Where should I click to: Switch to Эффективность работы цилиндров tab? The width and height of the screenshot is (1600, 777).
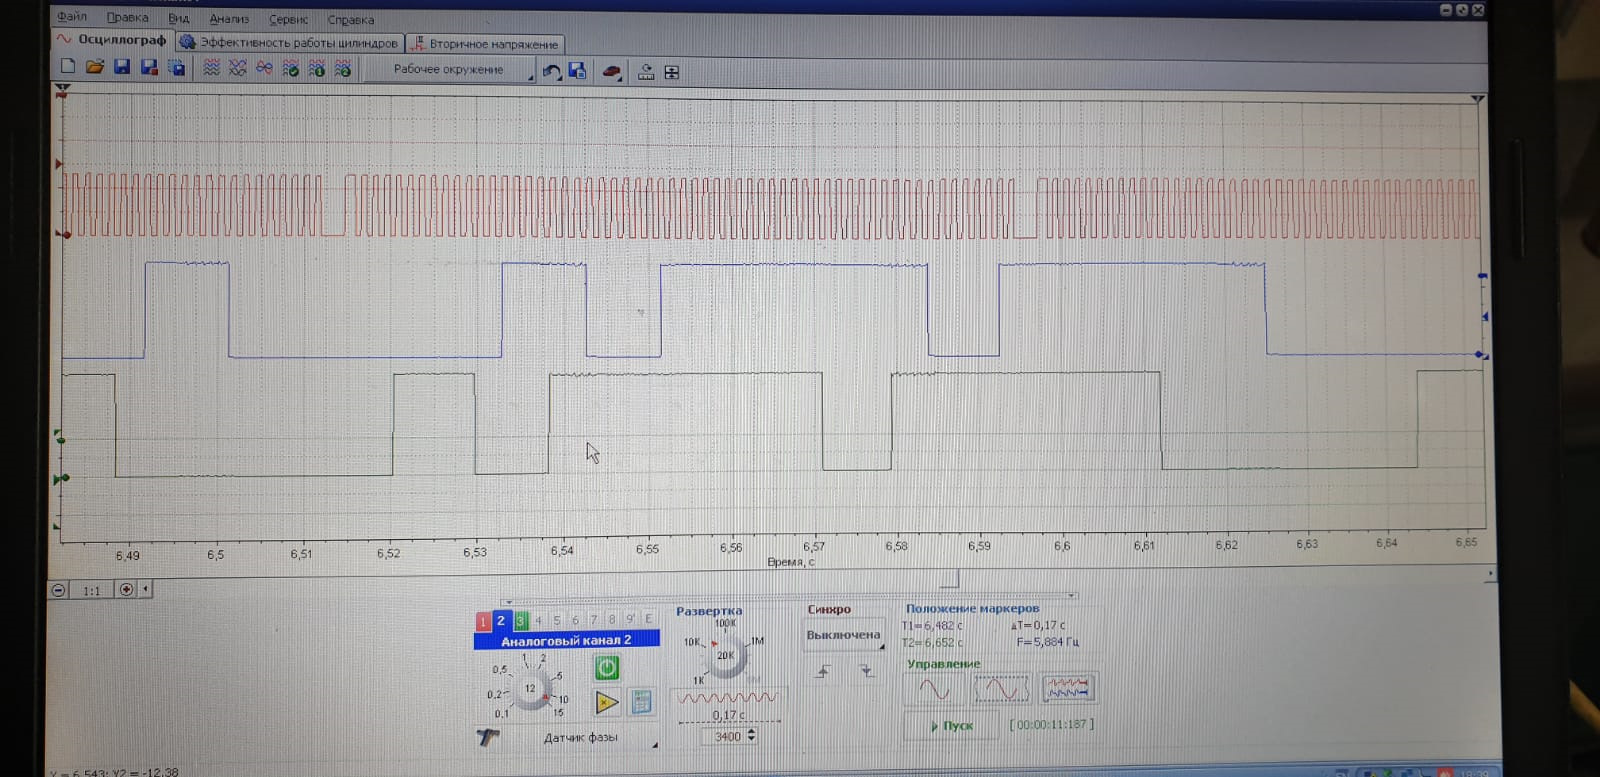point(289,43)
